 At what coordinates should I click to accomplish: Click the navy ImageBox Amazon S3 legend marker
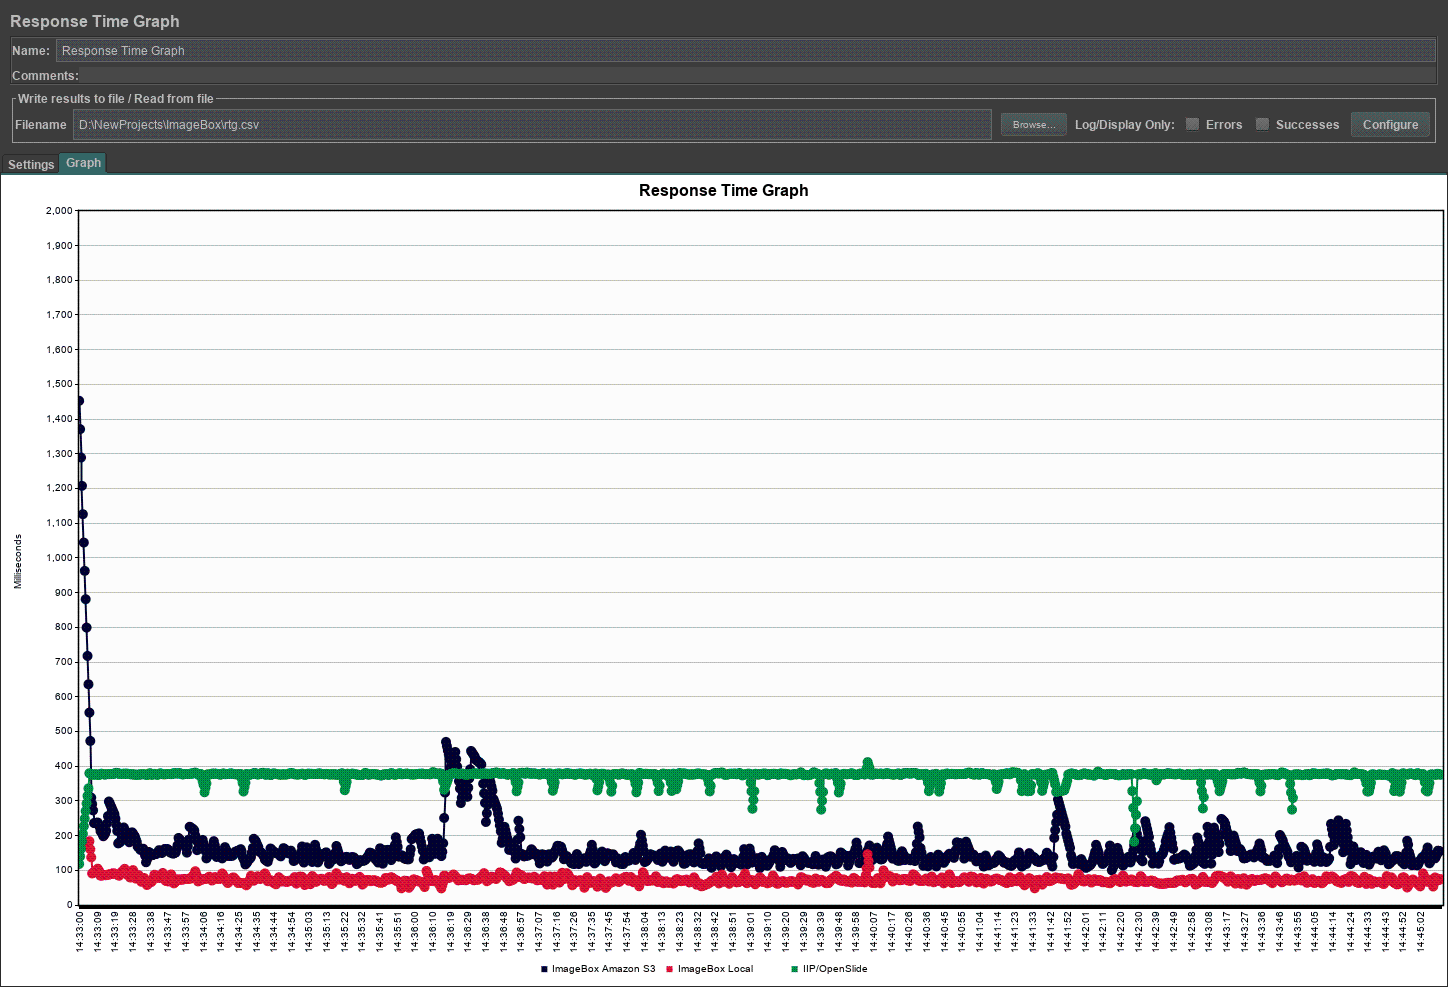544,969
